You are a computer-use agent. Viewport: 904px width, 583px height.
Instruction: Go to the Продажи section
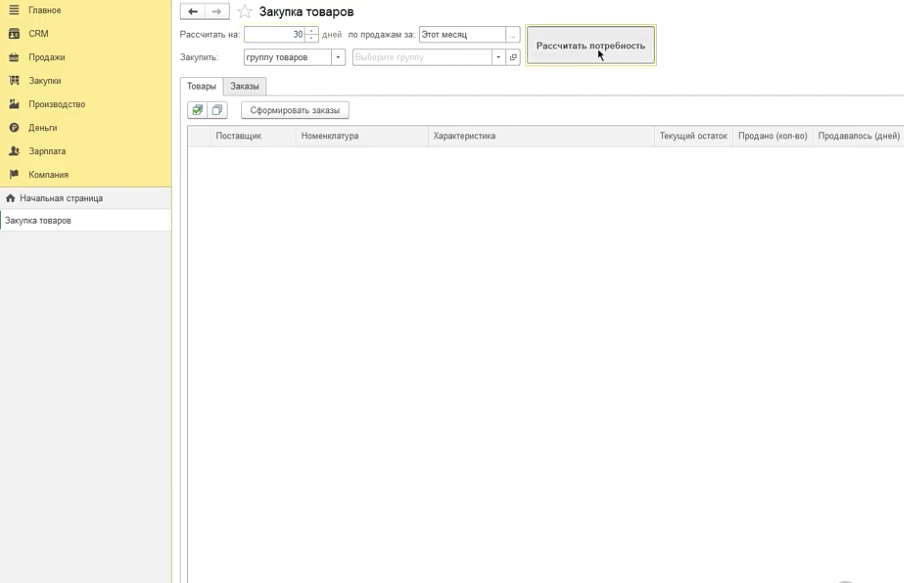point(46,57)
